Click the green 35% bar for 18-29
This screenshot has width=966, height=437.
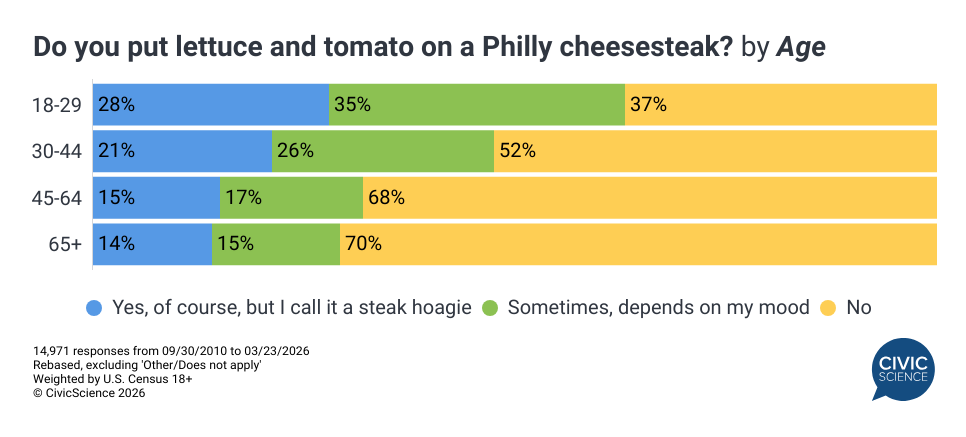[477, 105]
